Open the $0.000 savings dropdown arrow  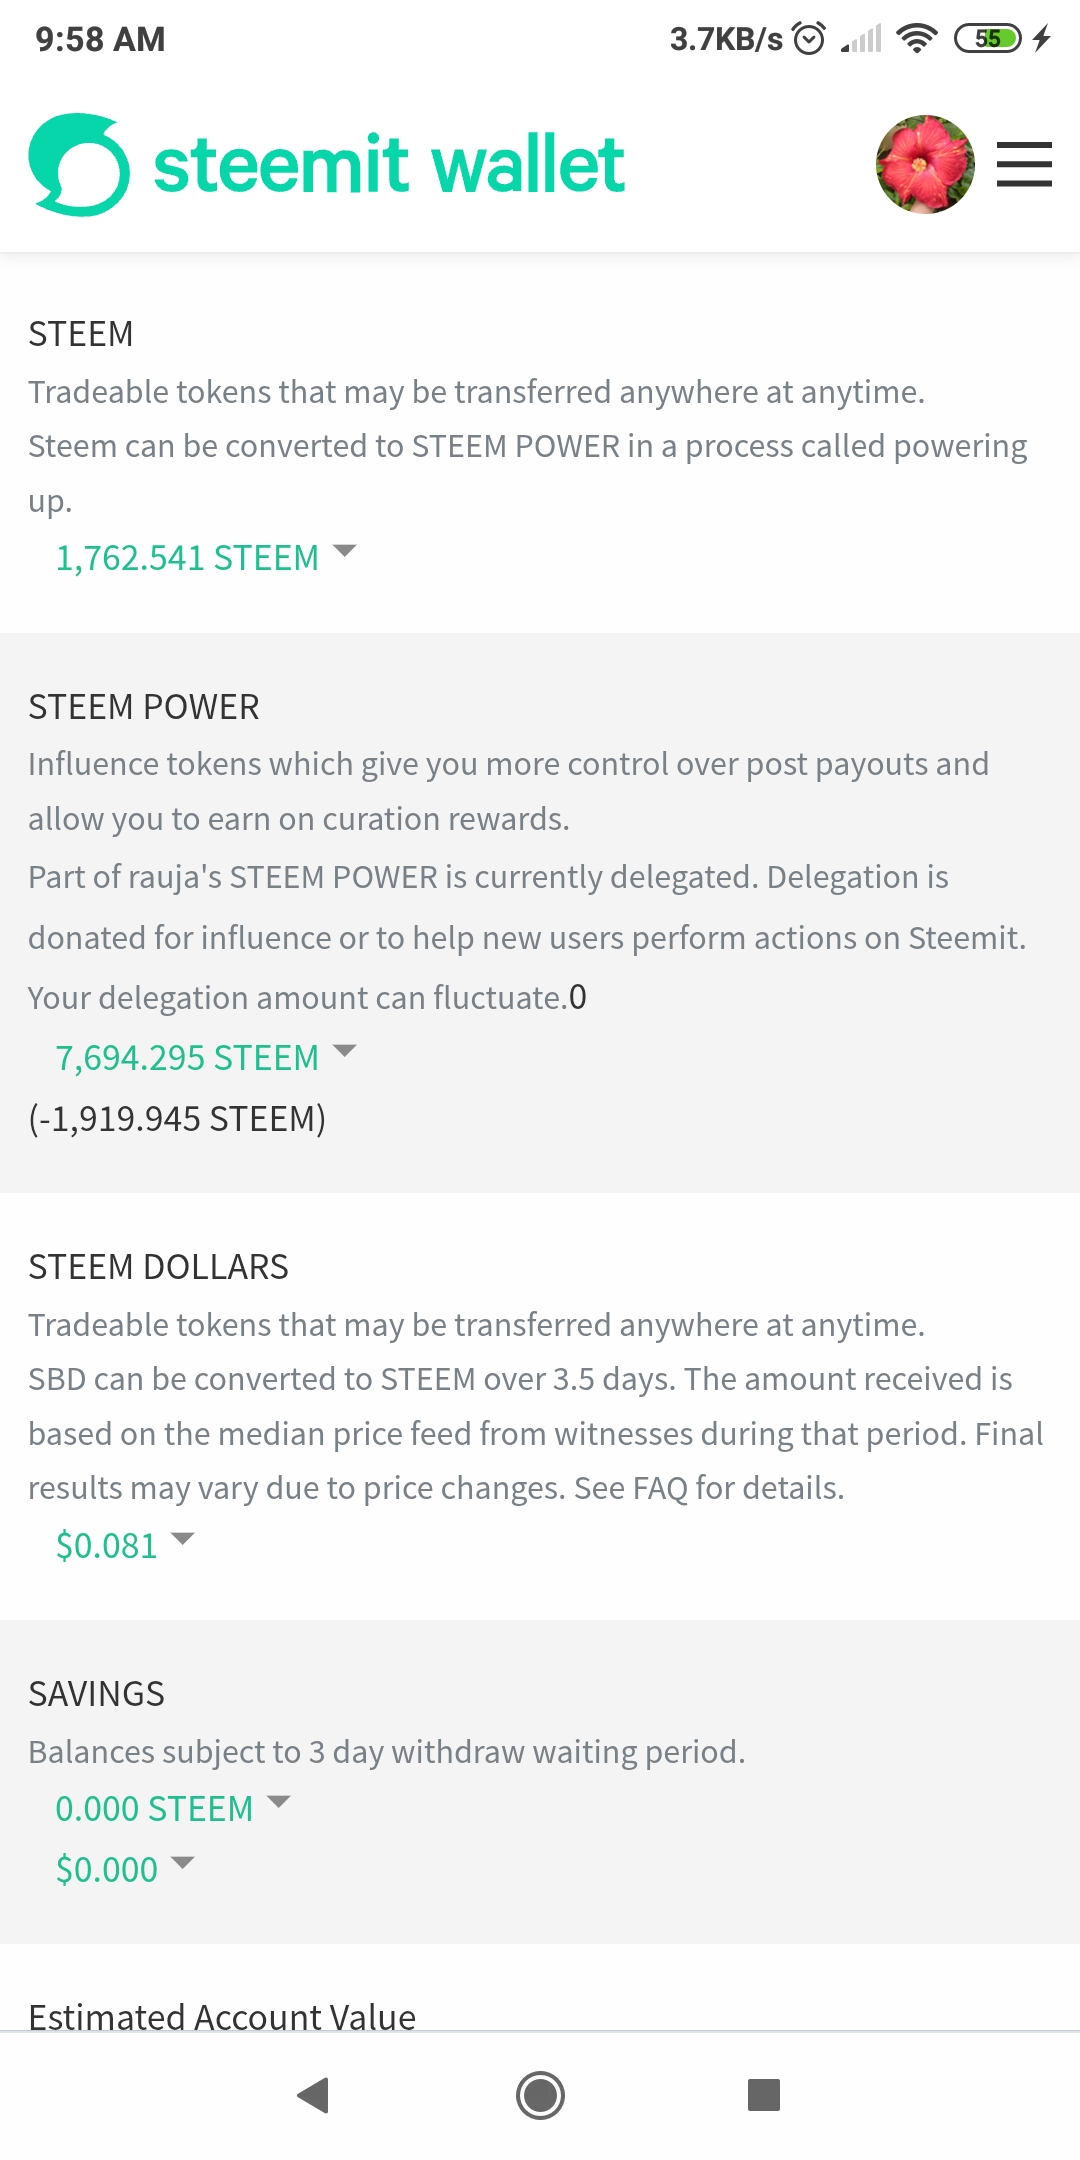[183, 1862]
